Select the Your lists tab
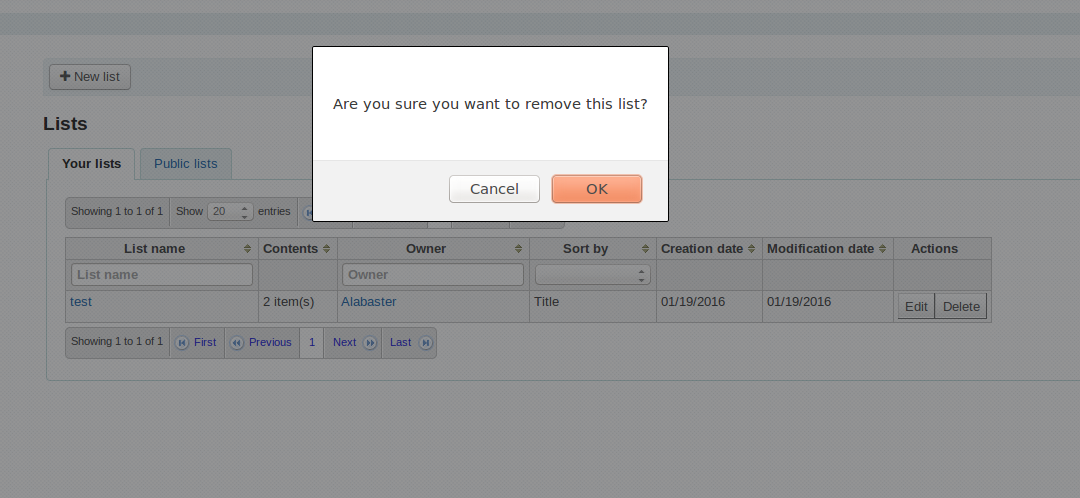Screen dimensions: 1080x498 click(x=91, y=164)
